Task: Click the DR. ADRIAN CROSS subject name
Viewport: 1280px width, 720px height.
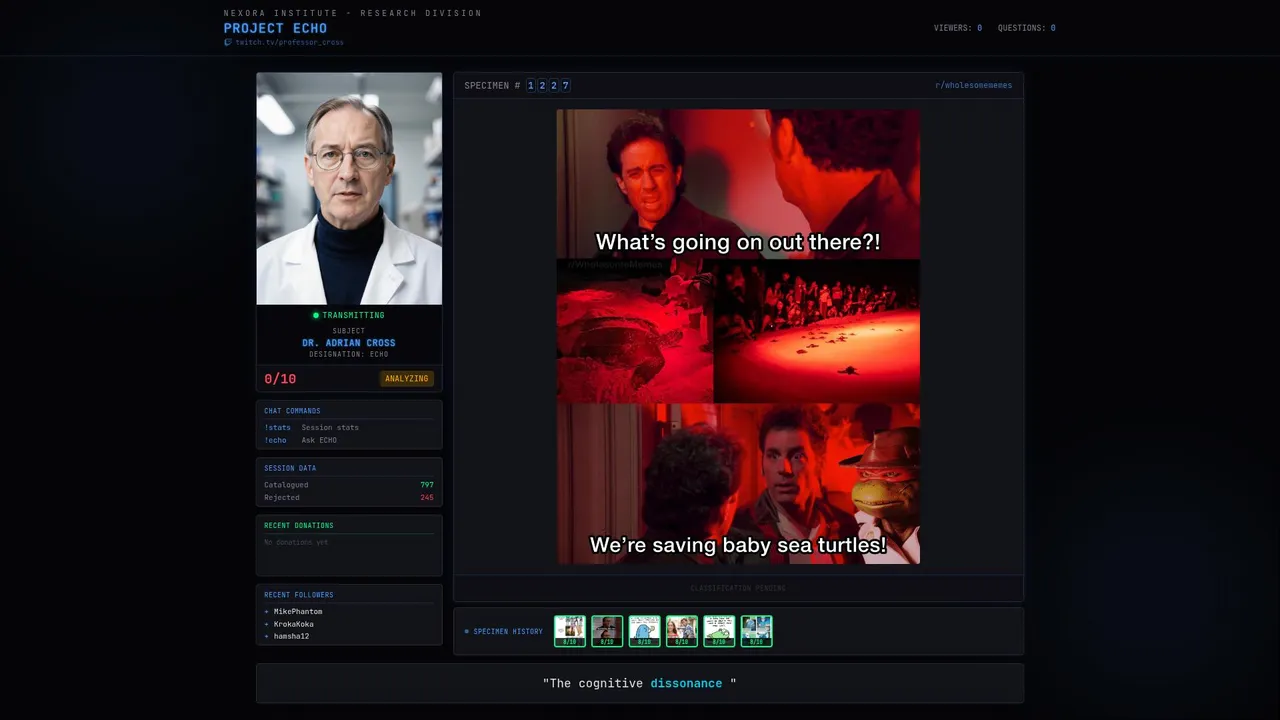Action: pyautogui.click(x=349, y=343)
